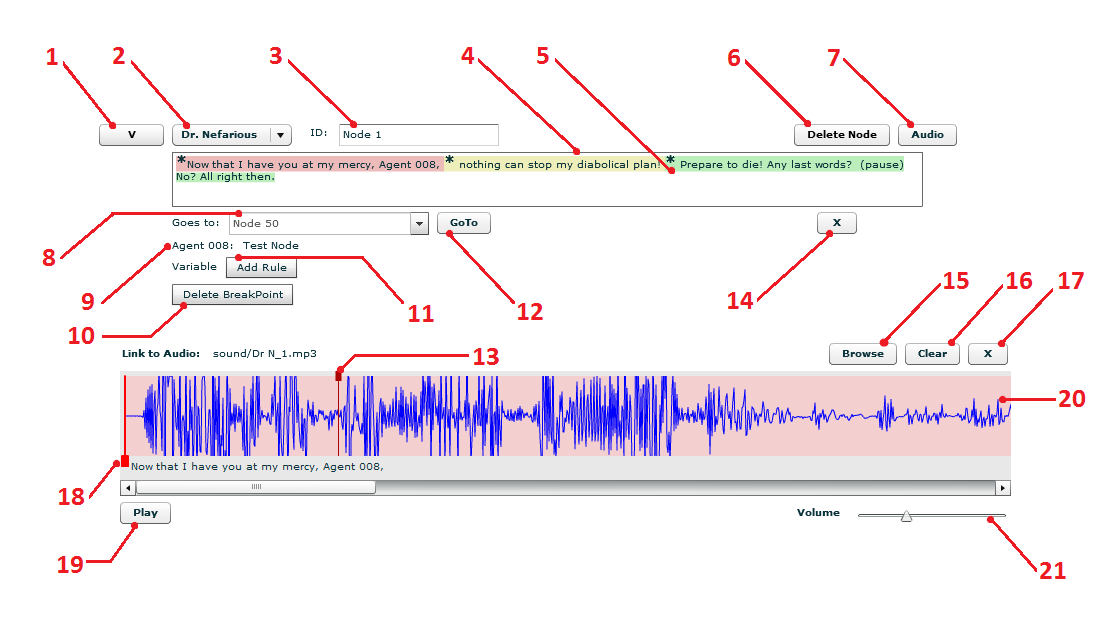1116x623 pixels.
Task: Click the red start marker at waveform left edge
Action: coord(125,461)
